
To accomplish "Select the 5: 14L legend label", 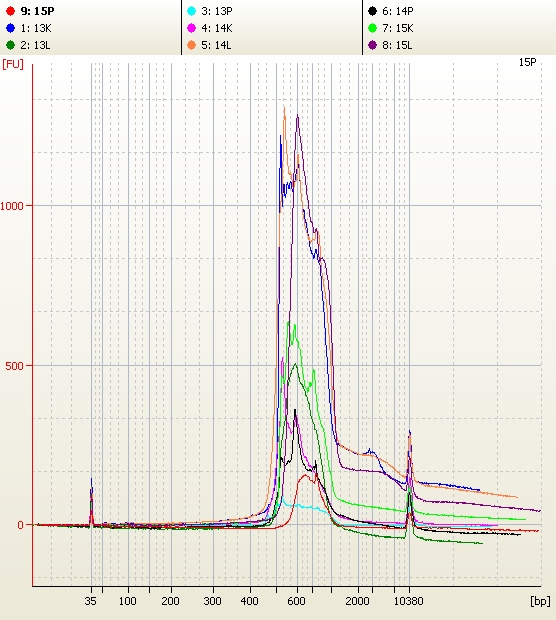I will [216, 45].
